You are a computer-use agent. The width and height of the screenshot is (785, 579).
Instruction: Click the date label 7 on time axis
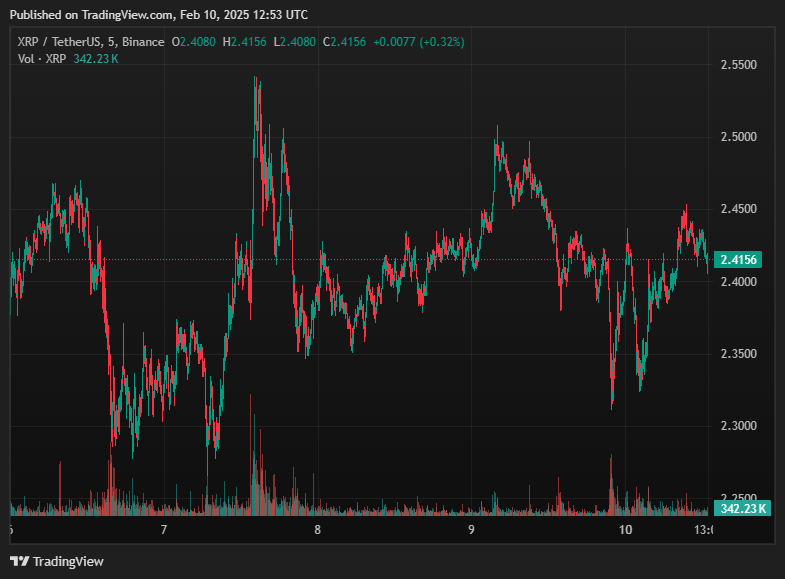coord(164,529)
